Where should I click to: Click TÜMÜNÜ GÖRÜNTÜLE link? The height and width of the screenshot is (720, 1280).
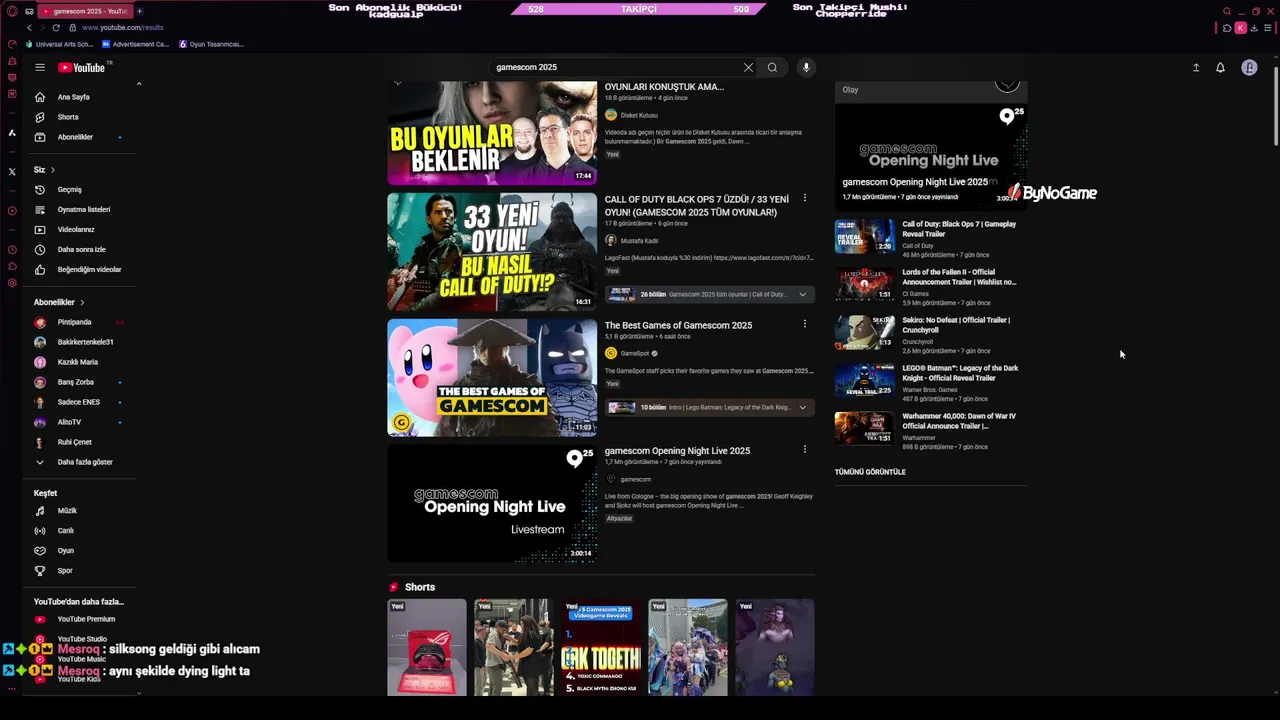coord(870,472)
